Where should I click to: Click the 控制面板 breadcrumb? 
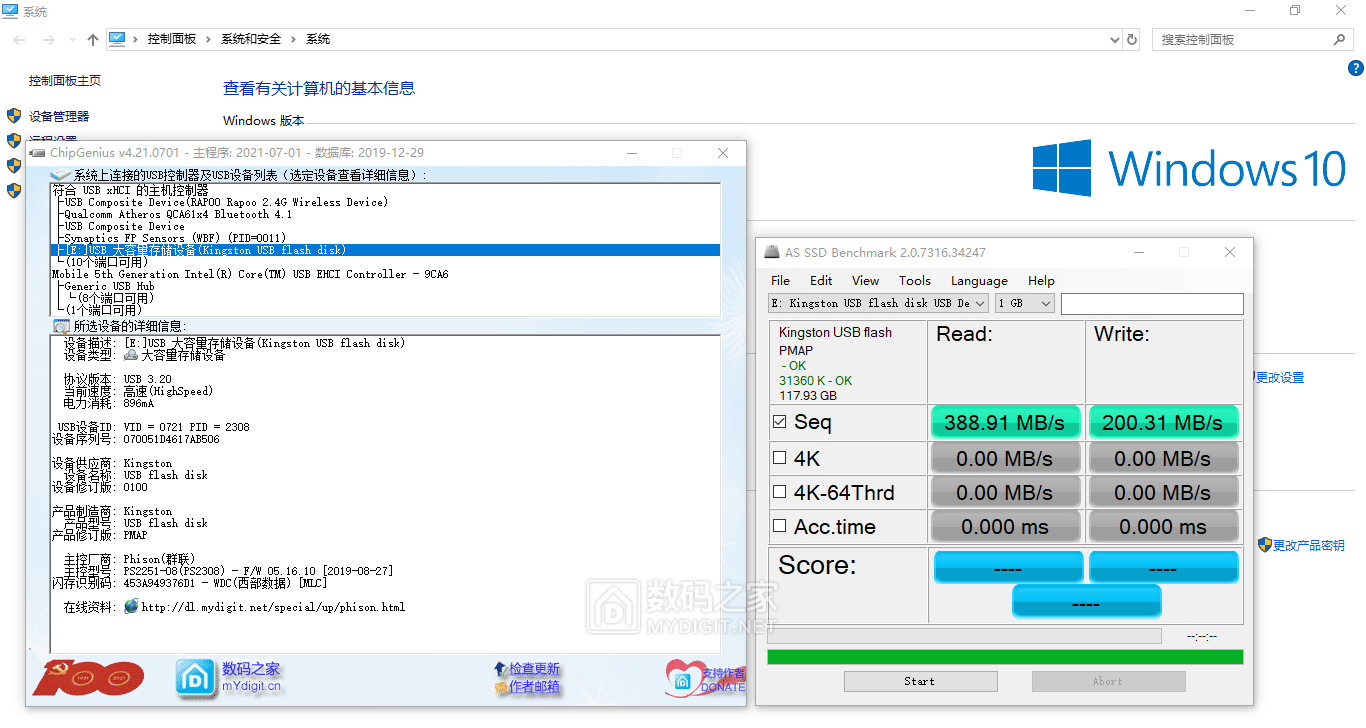click(x=172, y=39)
